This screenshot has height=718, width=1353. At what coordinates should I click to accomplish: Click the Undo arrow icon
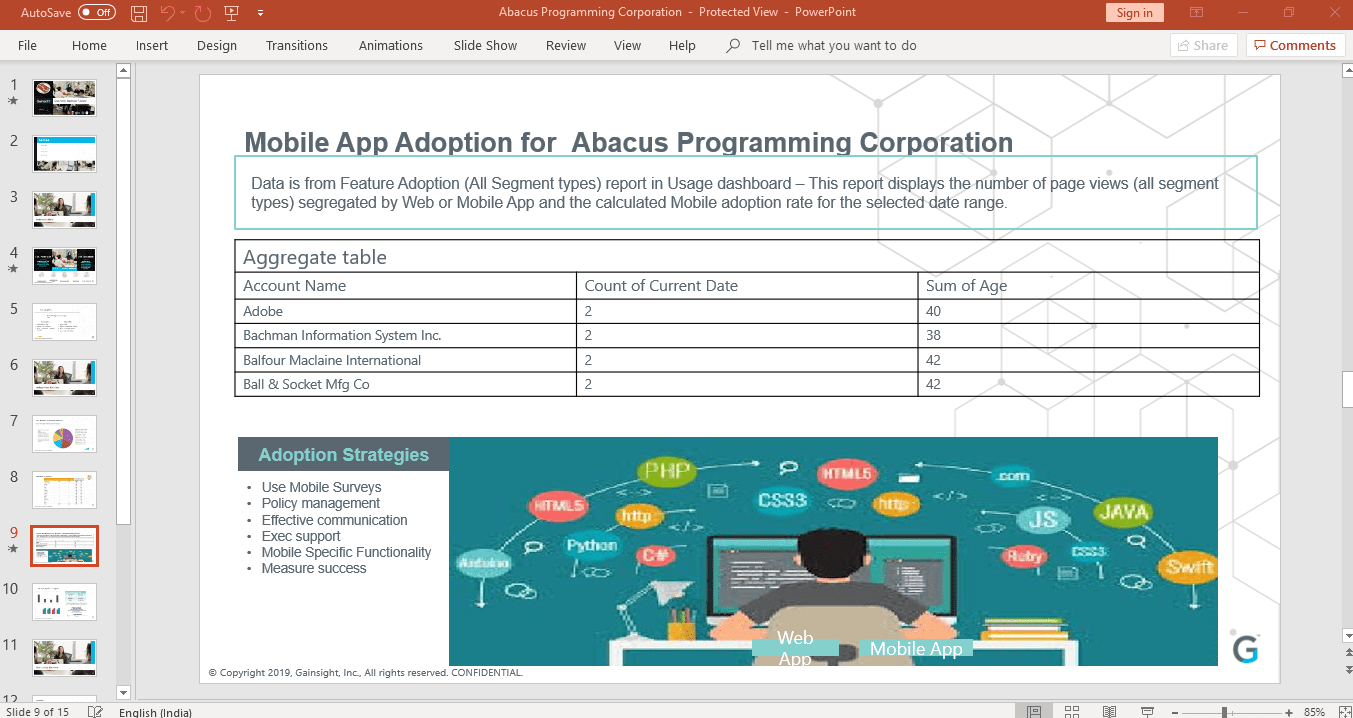tap(167, 13)
